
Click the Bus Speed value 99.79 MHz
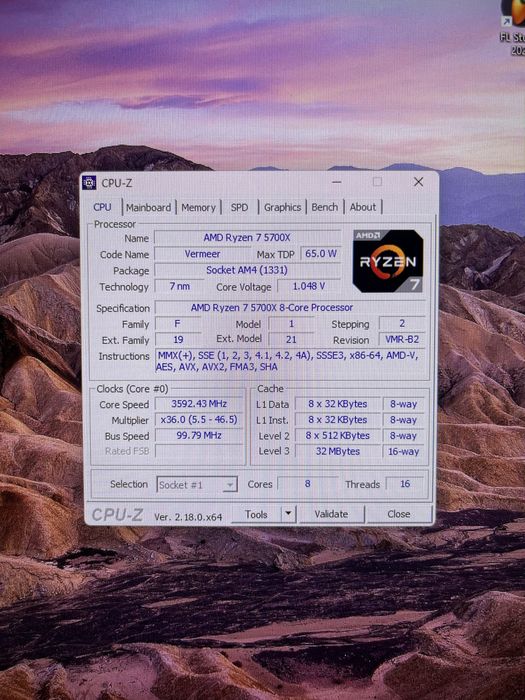199,435
